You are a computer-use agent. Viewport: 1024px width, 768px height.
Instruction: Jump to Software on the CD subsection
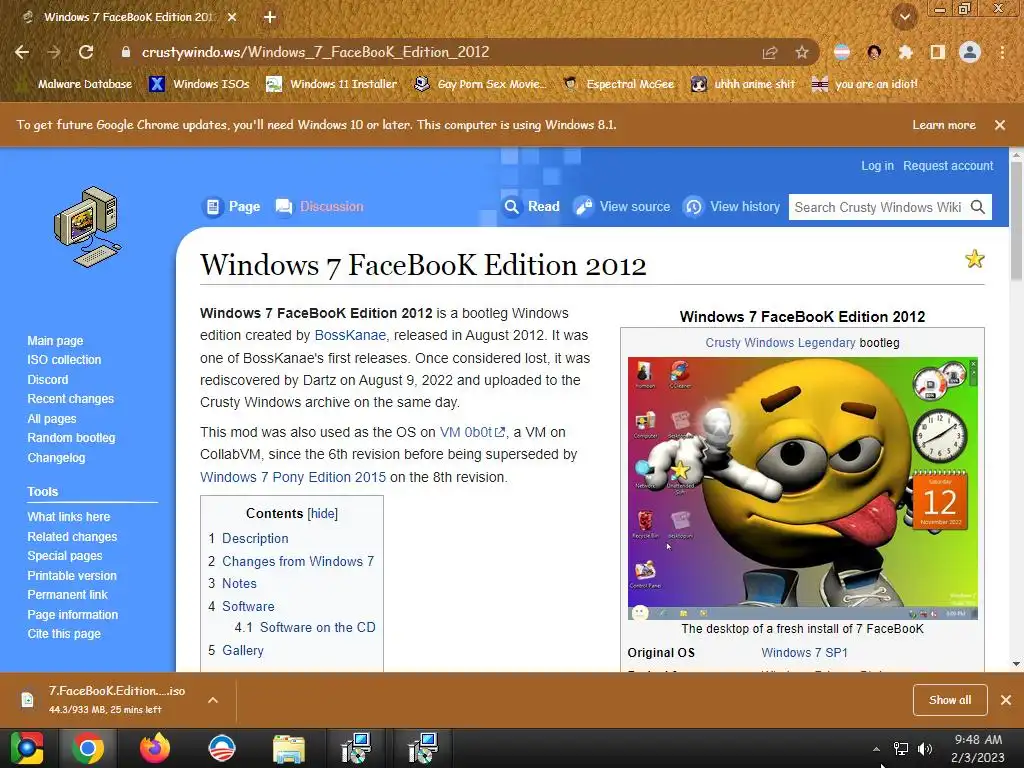coord(317,627)
